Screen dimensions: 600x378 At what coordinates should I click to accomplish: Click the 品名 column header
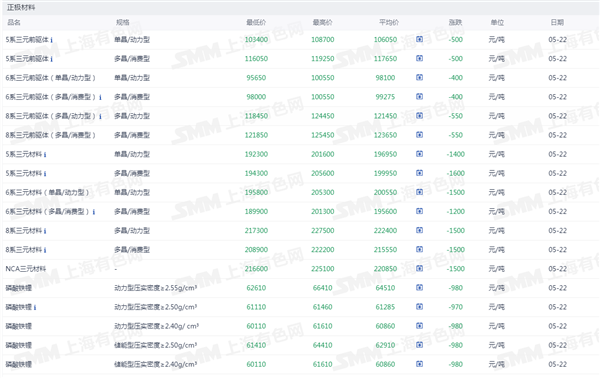[x=14, y=22]
